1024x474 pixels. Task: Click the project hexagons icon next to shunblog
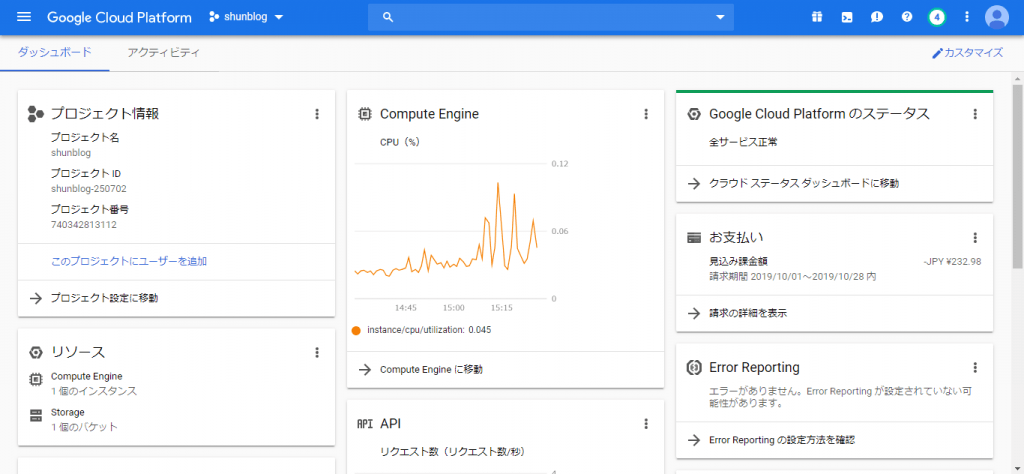click(213, 17)
